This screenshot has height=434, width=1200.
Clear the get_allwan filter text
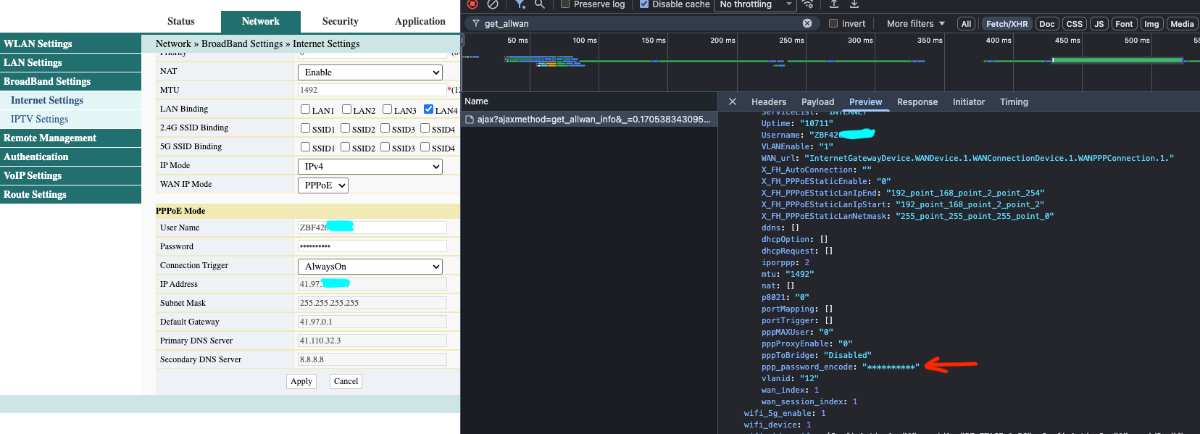[x=807, y=23]
